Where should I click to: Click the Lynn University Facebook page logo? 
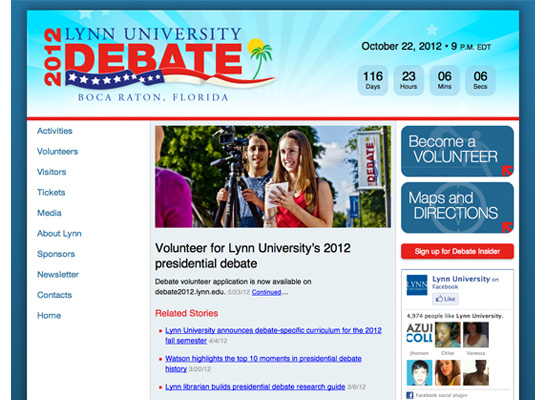pos(417,285)
